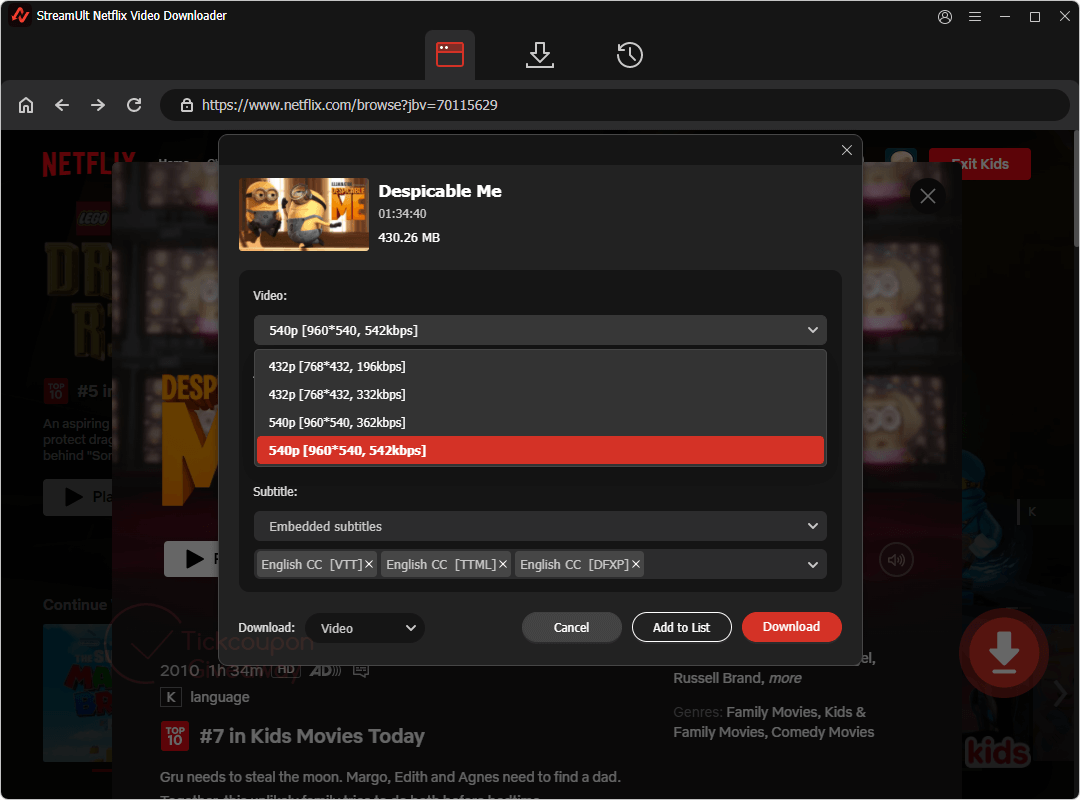Remove English CC [DFXP] subtitle tag
The width and height of the screenshot is (1080, 800).
pyautogui.click(x=636, y=564)
